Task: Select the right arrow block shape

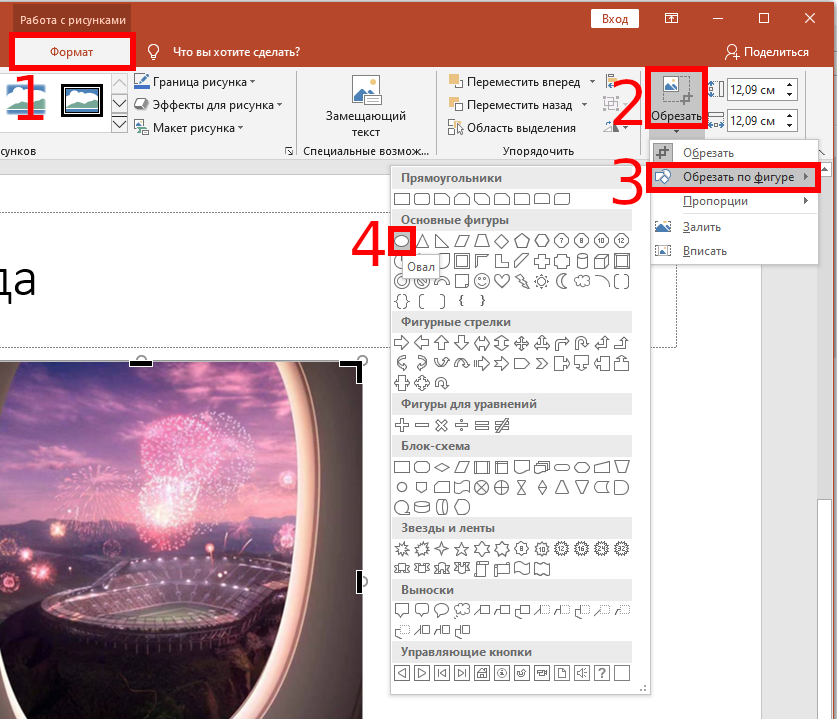Action: click(402, 343)
